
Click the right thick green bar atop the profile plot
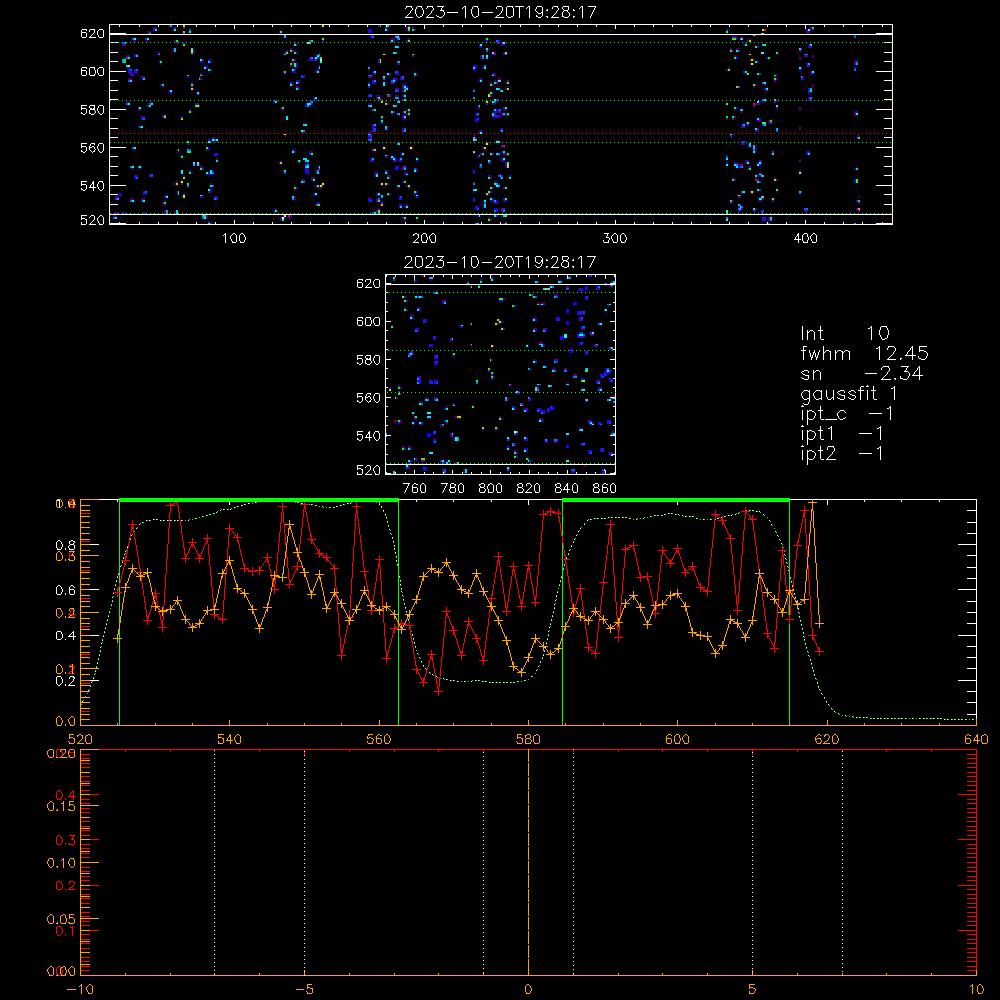pyautogui.click(x=676, y=501)
